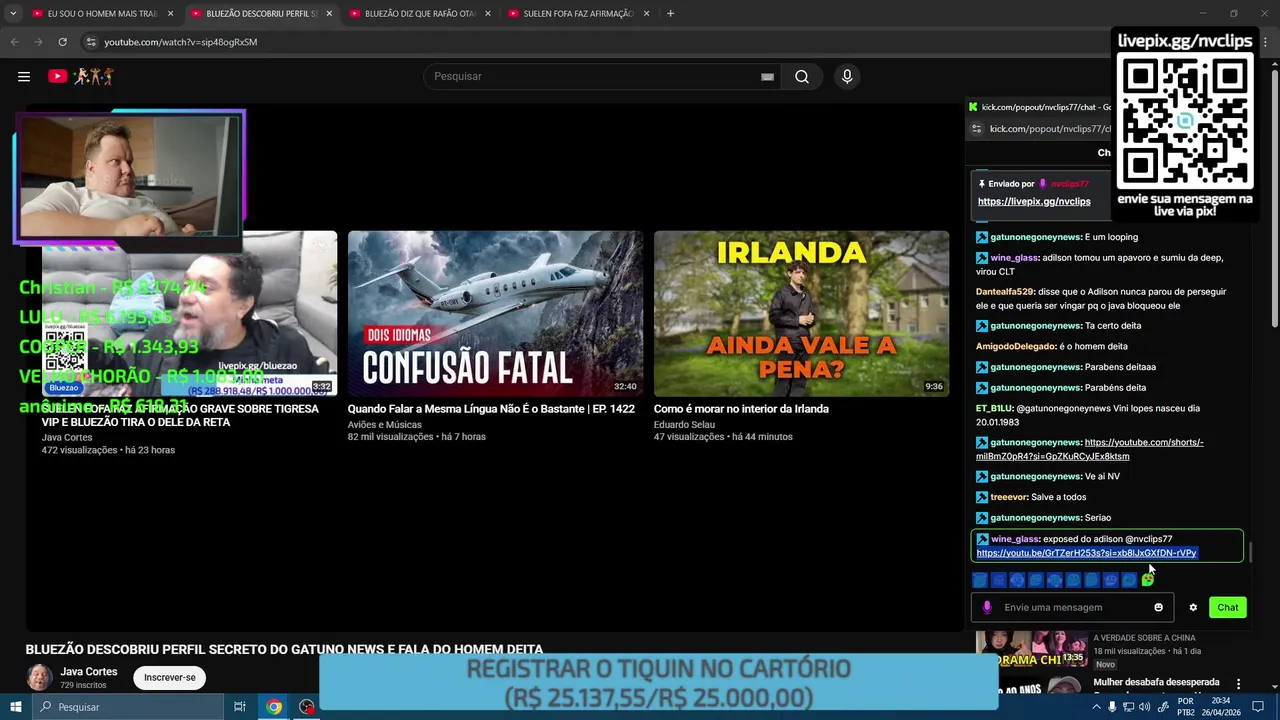Click username treeevor in chat
Screen dimensions: 1280x720
tap(1009, 497)
